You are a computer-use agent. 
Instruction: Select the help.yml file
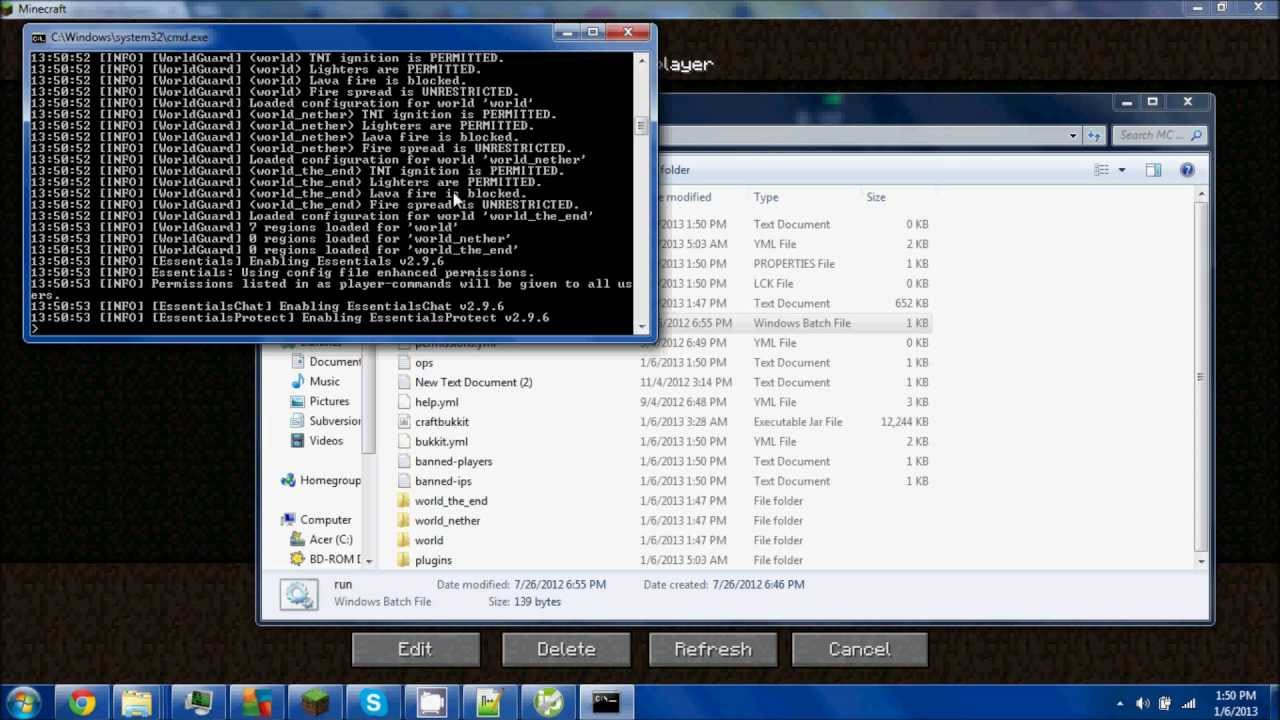(x=436, y=402)
